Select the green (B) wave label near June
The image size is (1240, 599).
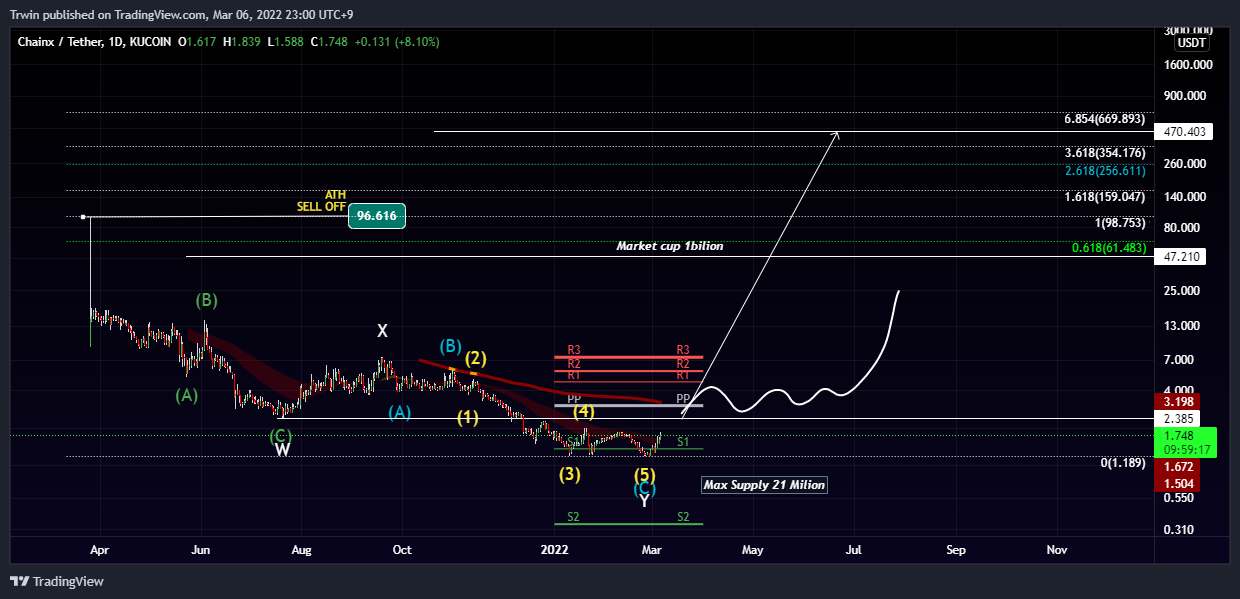[x=207, y=299]
